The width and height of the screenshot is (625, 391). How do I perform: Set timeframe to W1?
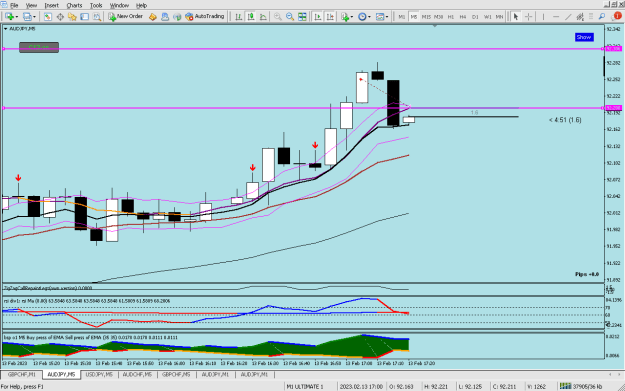(x=487, y=17)
